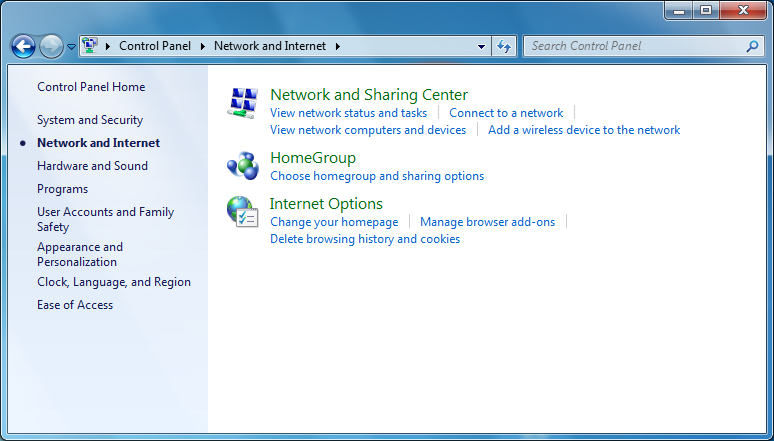Expand the arrow after Control Panel breadcrumb

tap(203, 46)
